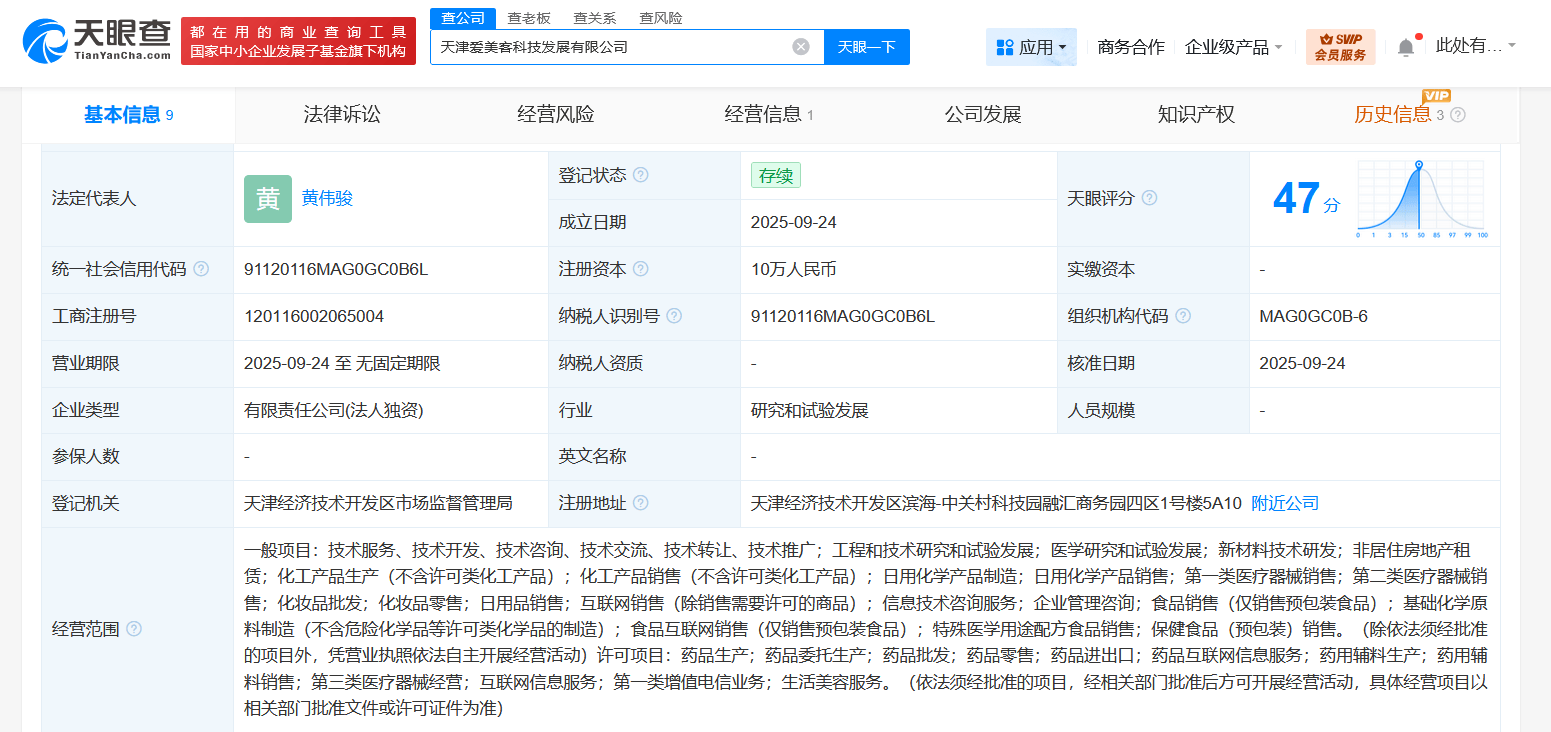Click the 天眼一下 search button
Viewport: 1551px width, 732px height.
(866, 46)
